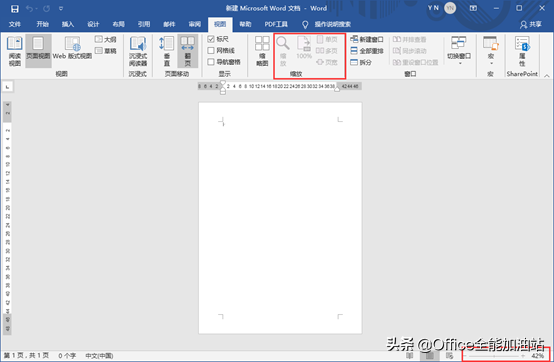Switch to the 插入 tab

click(68, 24)
